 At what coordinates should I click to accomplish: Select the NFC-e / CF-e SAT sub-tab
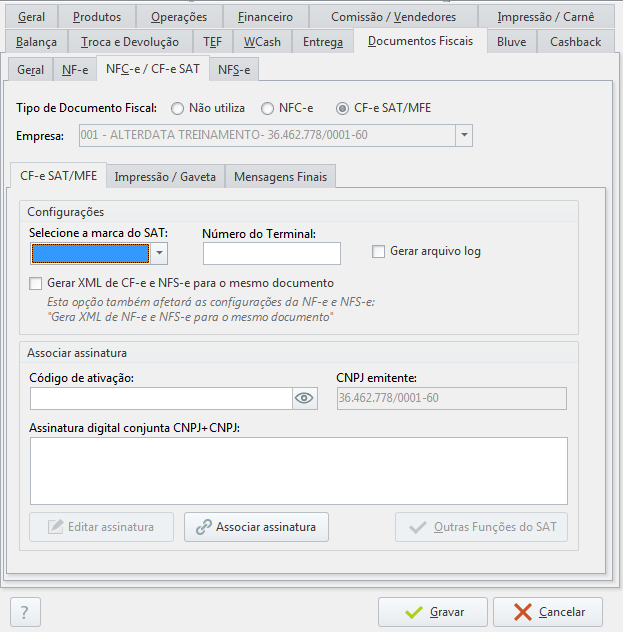(153, 69)
